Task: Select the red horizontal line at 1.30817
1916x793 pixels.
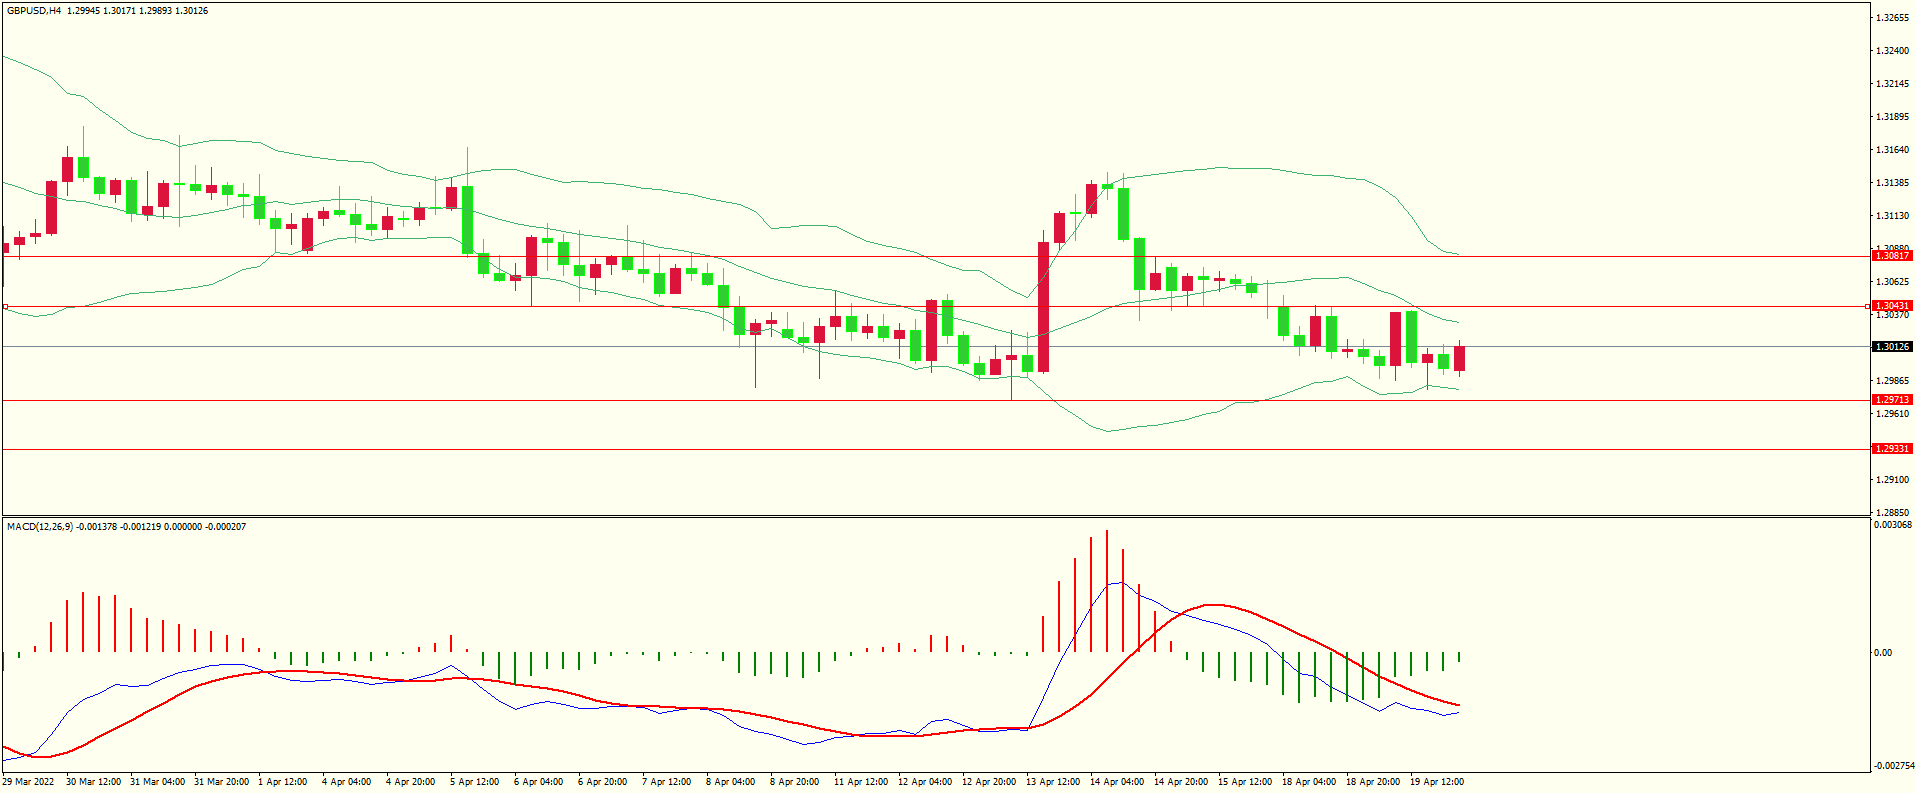Action: tap(935, 256)
